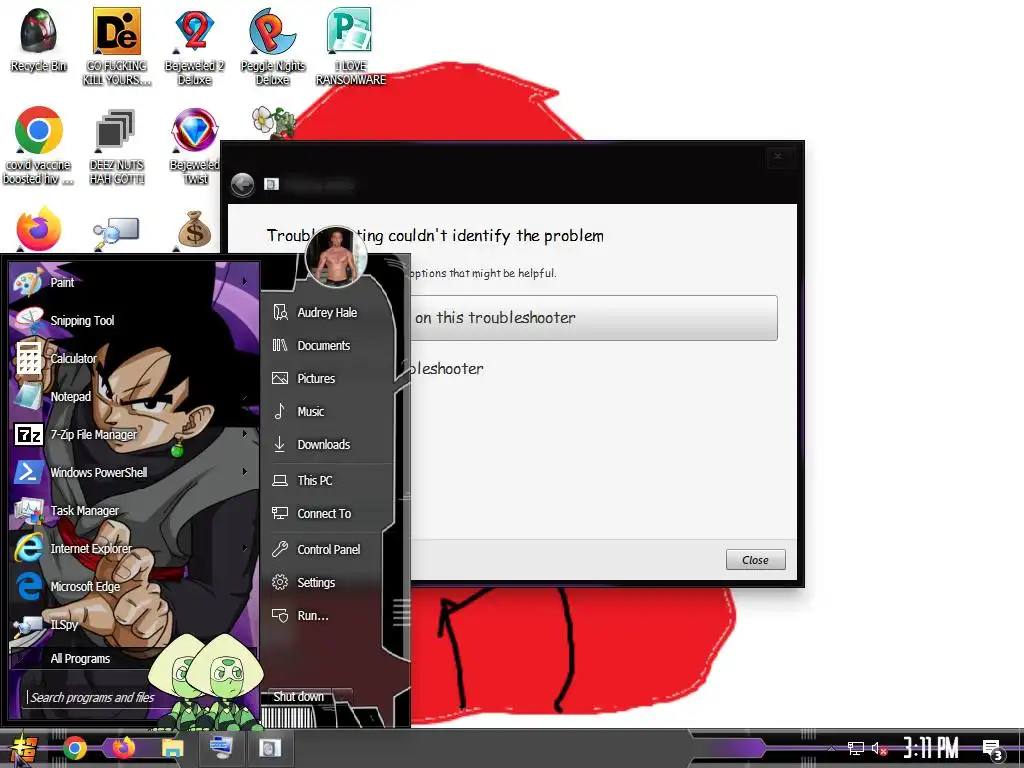The image size is (1024, 768).
Task: Click the network icon in the system tray
Action: click(856, 748)
